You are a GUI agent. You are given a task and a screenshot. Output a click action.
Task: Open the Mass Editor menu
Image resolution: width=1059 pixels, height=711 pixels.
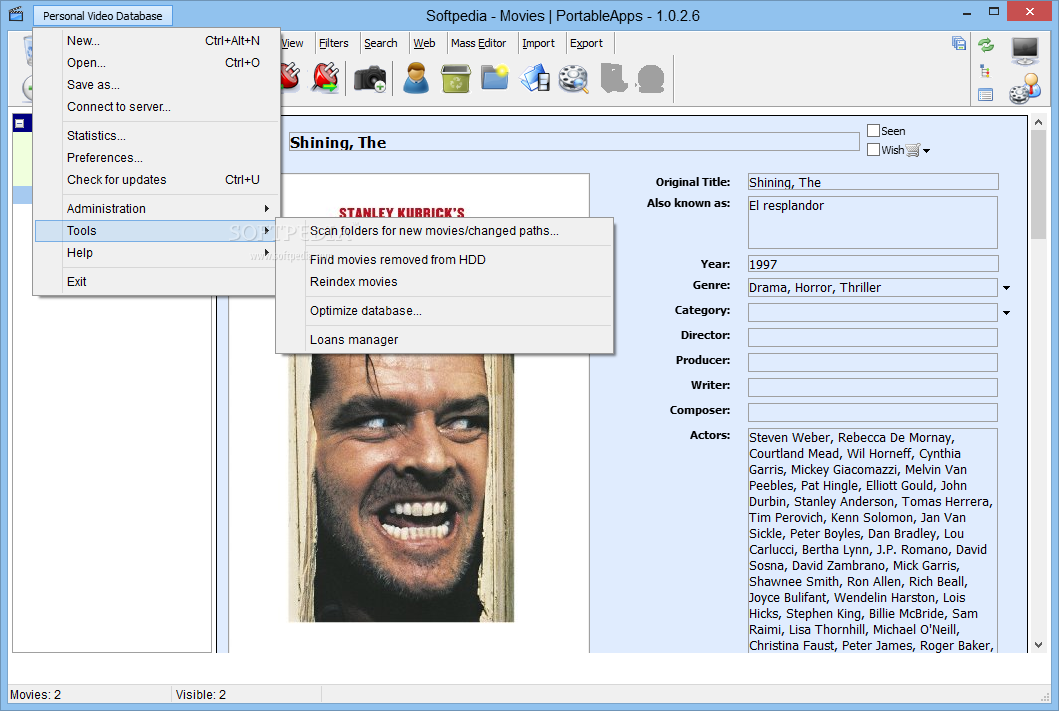tap(478, 43)
